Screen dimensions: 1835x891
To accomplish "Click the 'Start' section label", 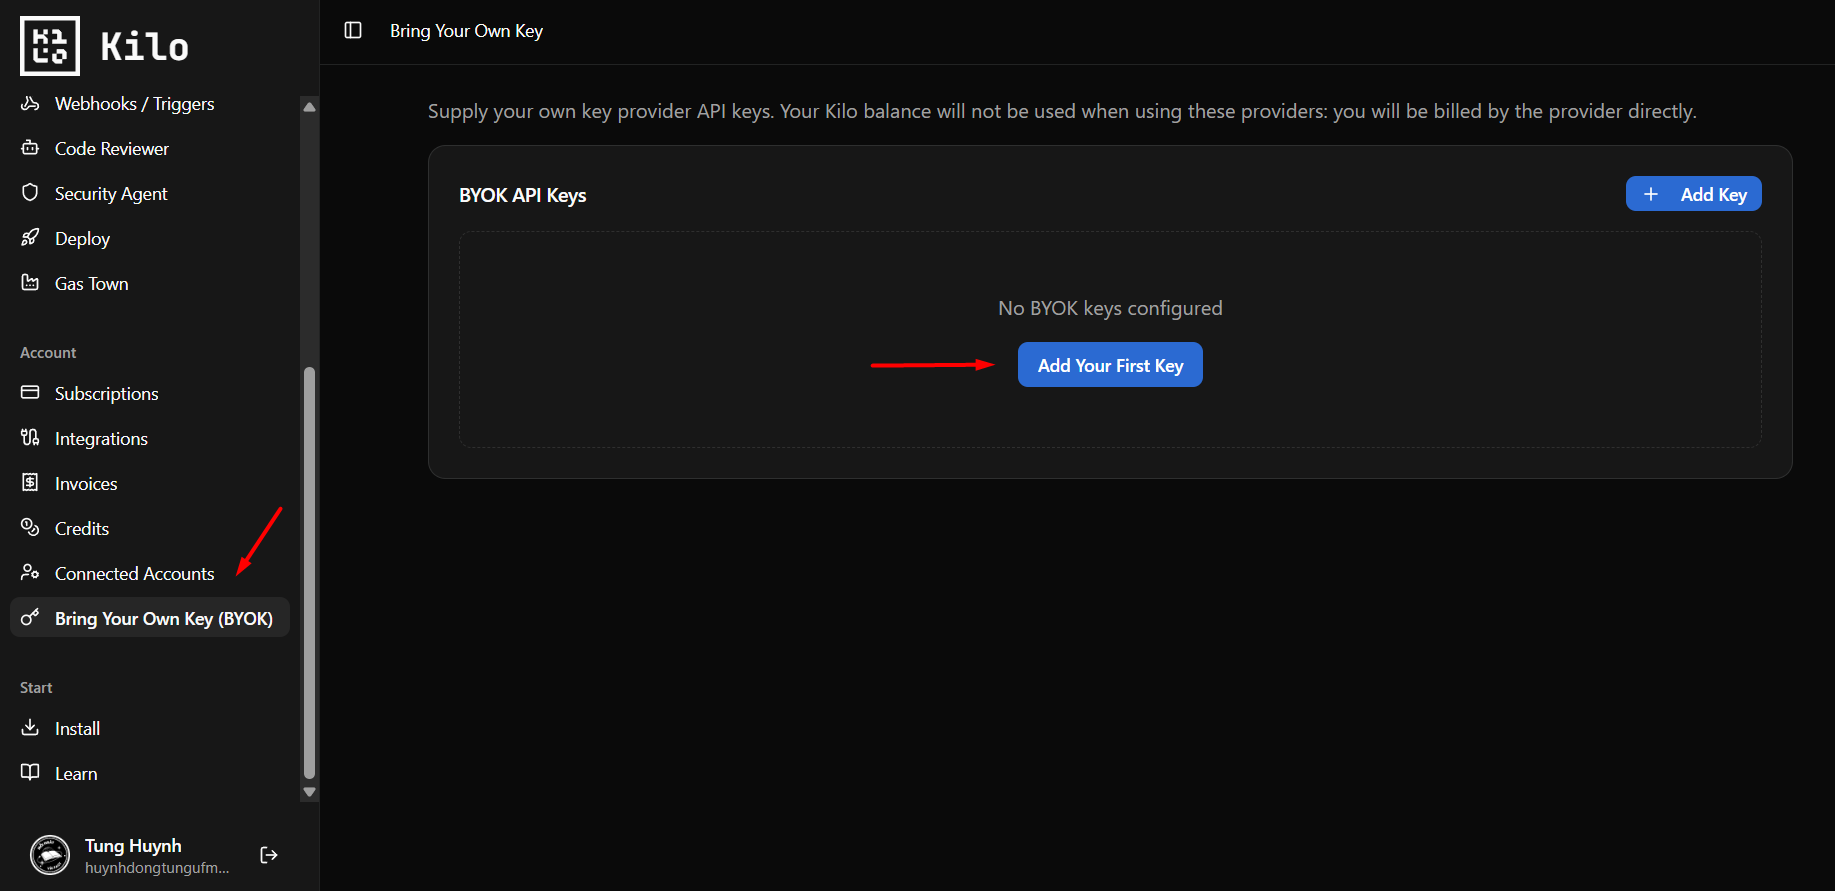I will (x=36, y=688).
